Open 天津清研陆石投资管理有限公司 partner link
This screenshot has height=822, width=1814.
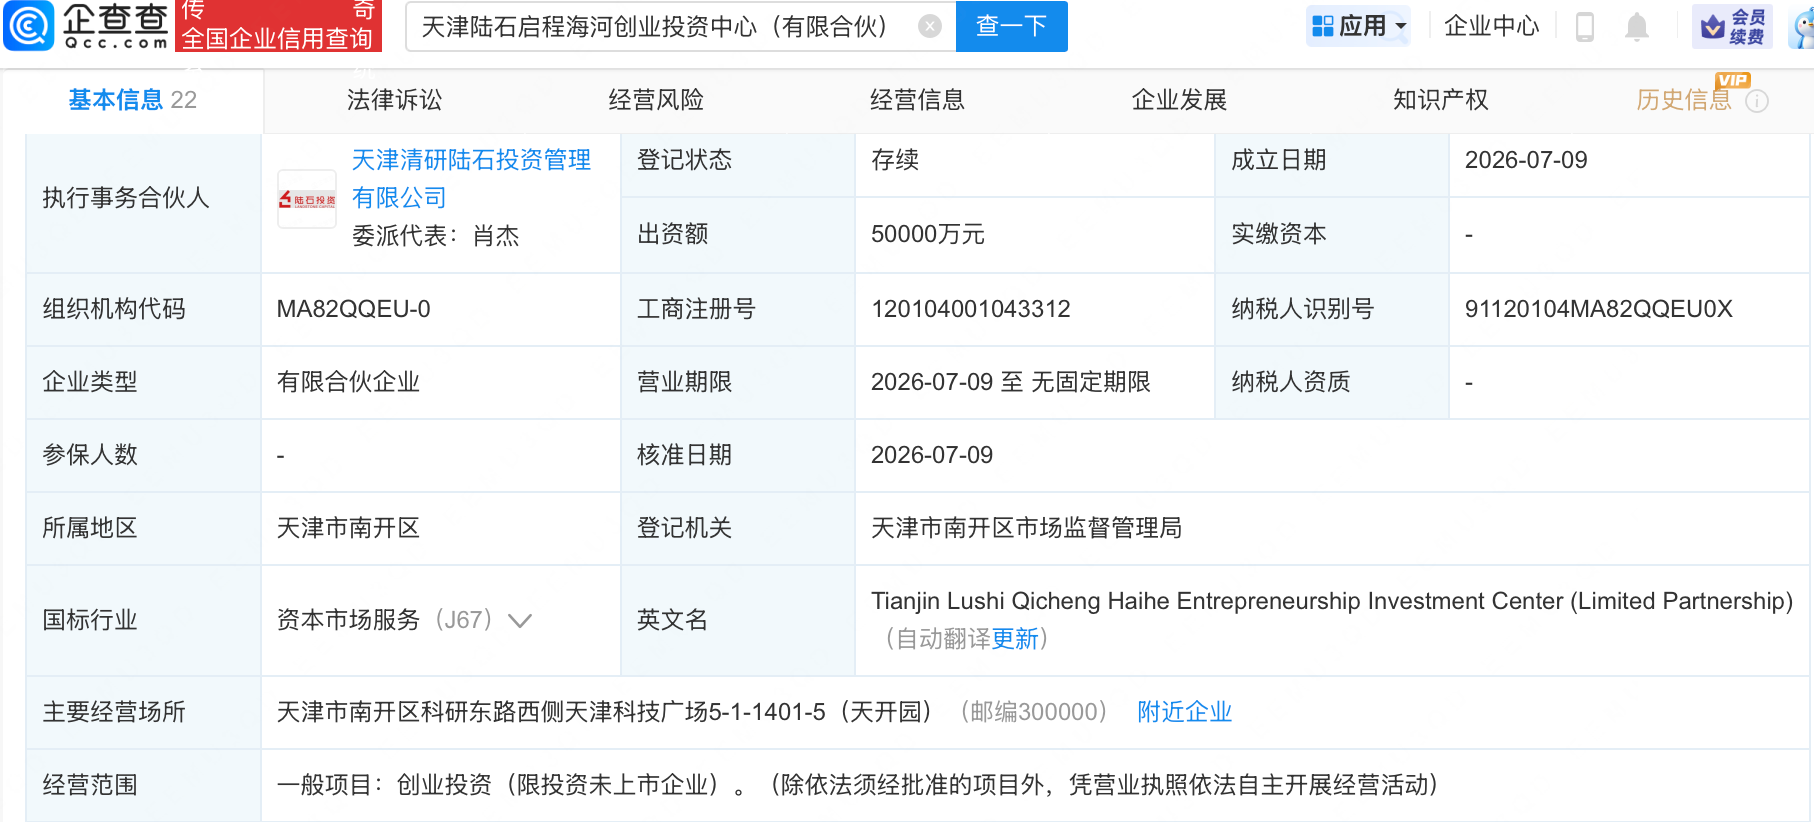471,179
